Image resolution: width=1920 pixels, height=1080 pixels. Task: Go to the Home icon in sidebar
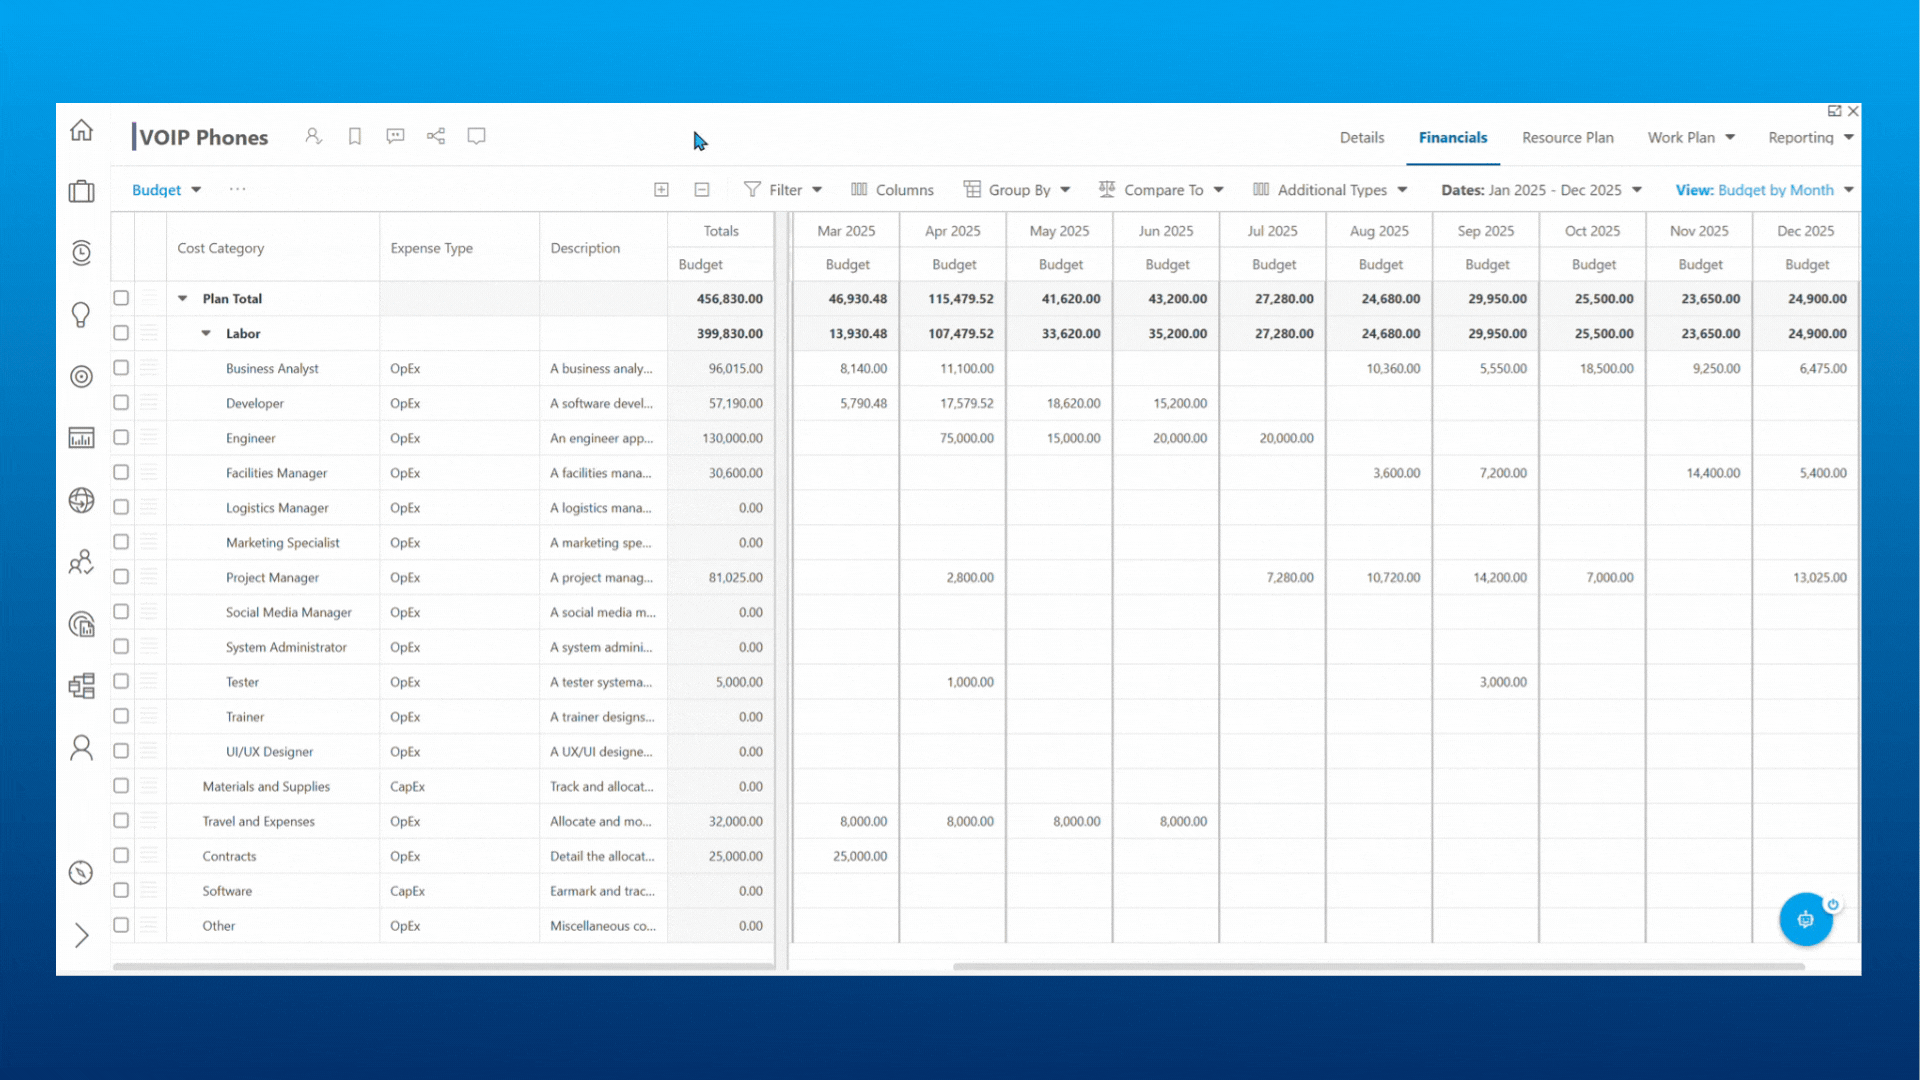click(81, 130)
